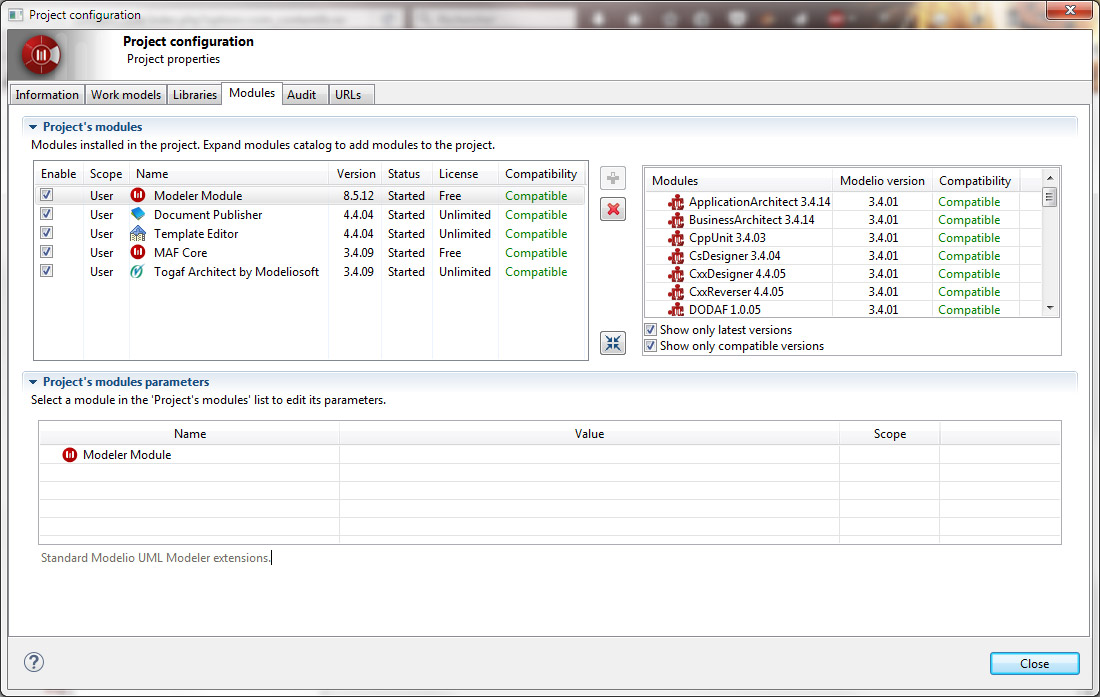
Task: Select CppUnit 3.4.03 in catalog
Action: pyautogui.click(x=727, y=238)
